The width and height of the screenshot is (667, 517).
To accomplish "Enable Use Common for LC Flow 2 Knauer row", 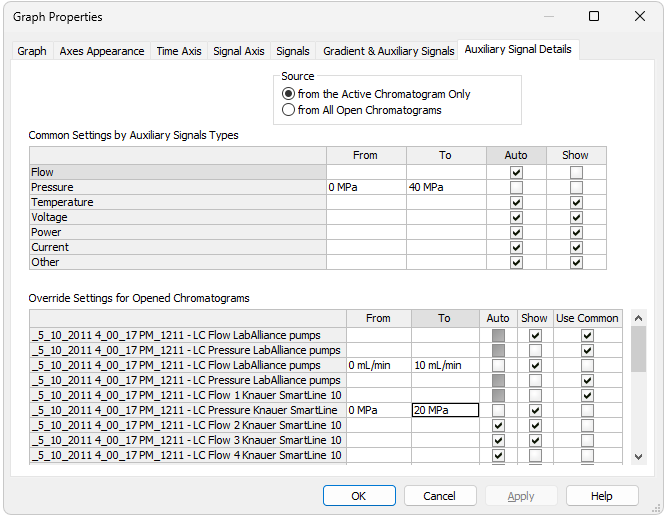I will pyautogui.click(x=587, y=426).
